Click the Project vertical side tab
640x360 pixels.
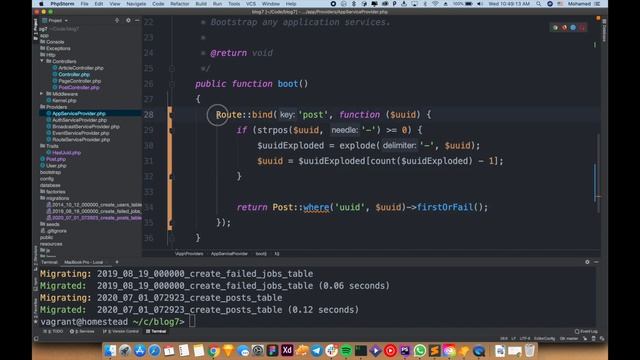36,29
